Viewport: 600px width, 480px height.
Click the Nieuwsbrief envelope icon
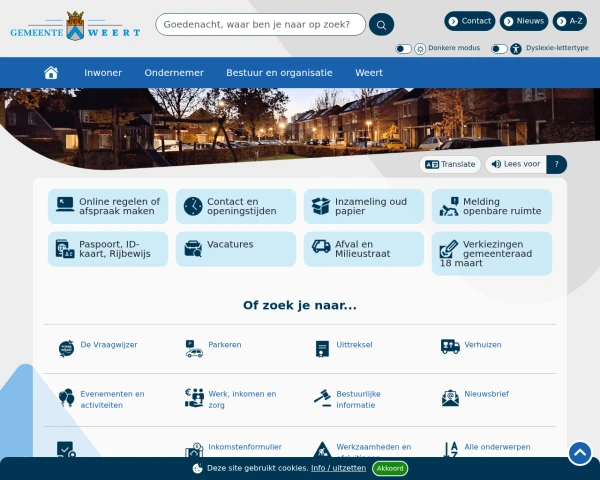pyautogui.click(x=450, y=398)
